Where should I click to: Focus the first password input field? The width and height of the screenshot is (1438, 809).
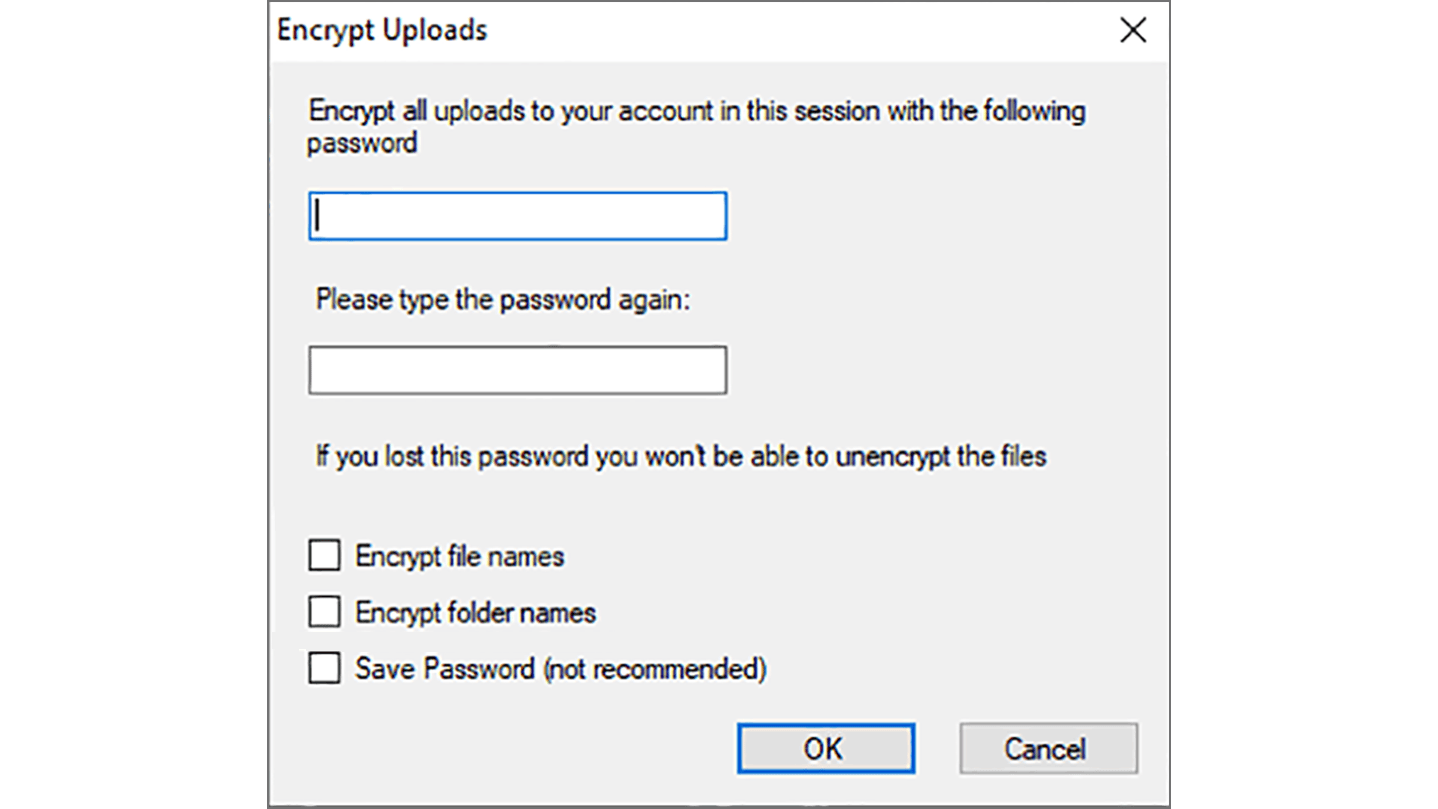[517, 216]
